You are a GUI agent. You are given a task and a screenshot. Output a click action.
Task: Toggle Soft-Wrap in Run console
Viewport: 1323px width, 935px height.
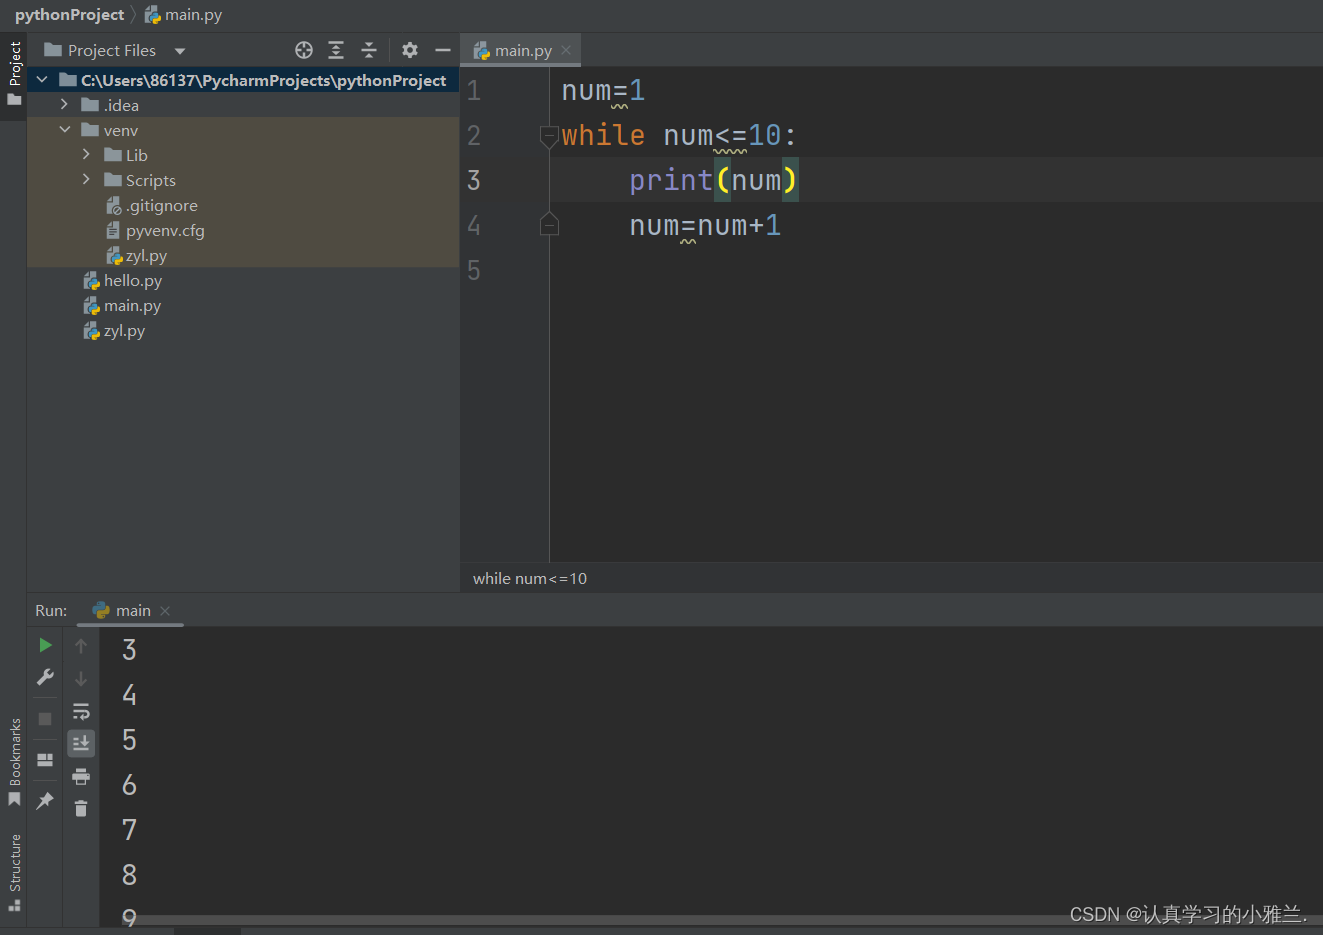click(81, 711)
